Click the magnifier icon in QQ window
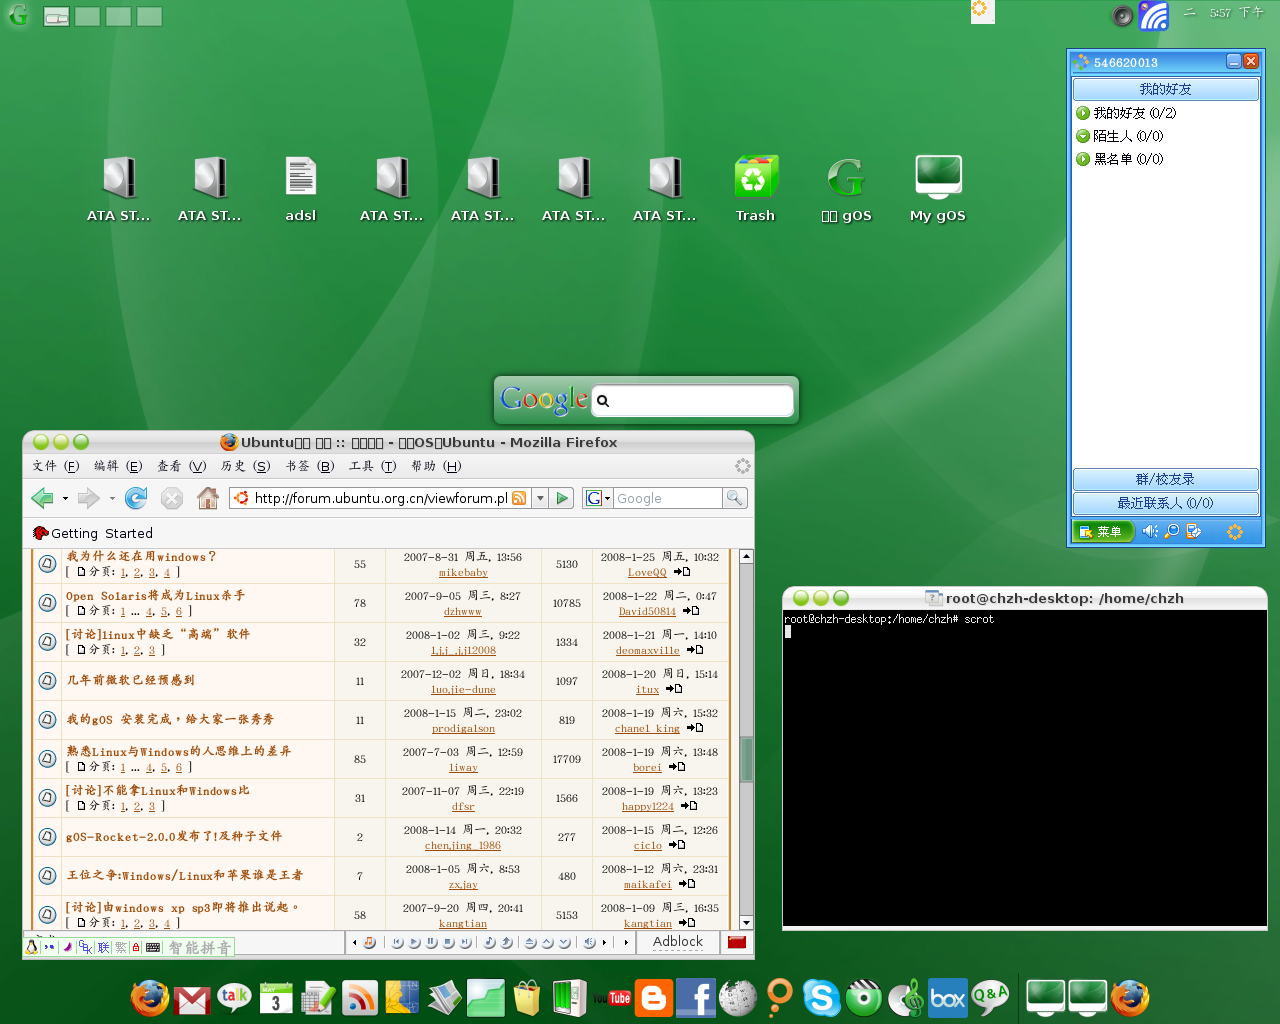 pyautogui.click(x=1172, y=531)
